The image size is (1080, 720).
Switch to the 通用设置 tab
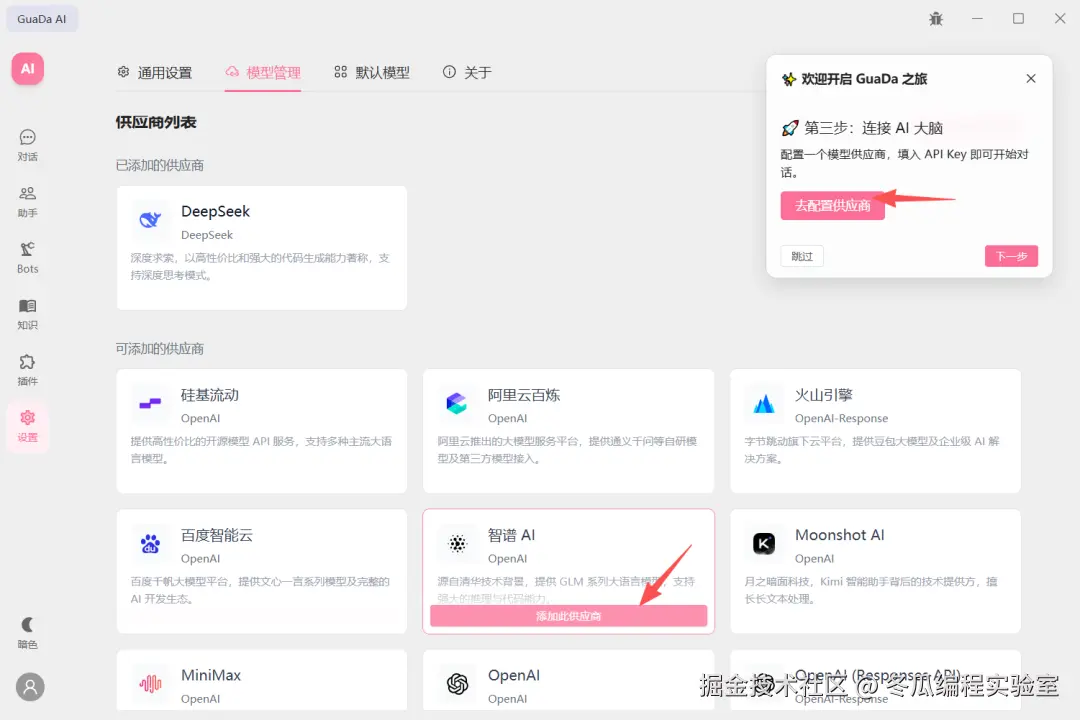tap(155, 72)
